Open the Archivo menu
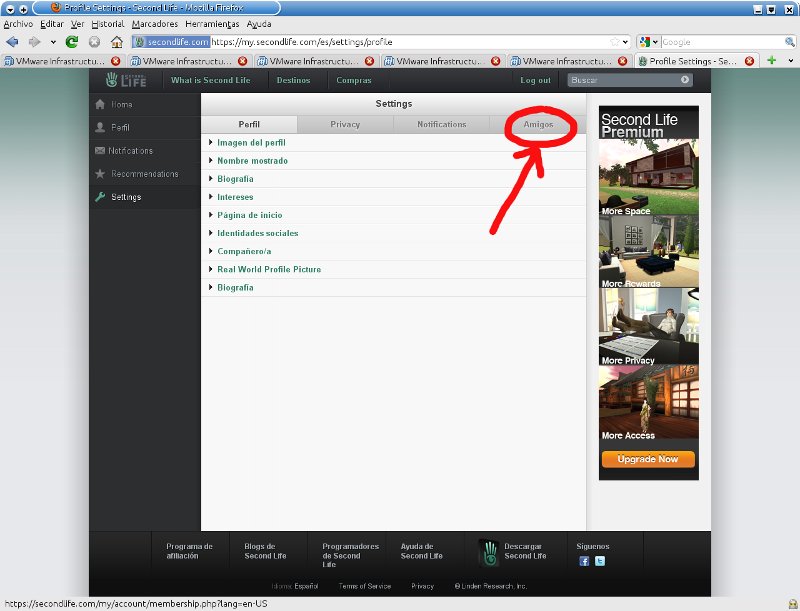This screenshot has height=611, width=800. click(x=18, y=24)
